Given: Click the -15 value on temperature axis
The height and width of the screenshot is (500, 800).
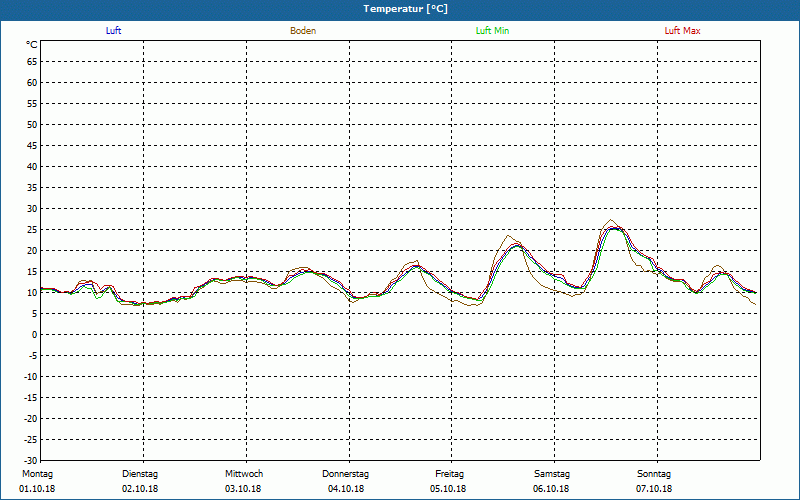Looking at the screenshot, I should (31, 397).
